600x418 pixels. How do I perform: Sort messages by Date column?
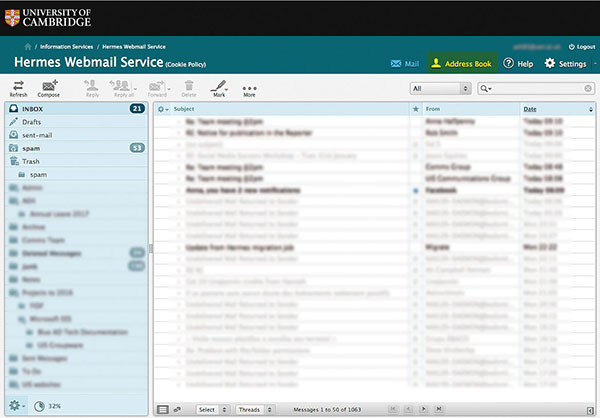530,109
